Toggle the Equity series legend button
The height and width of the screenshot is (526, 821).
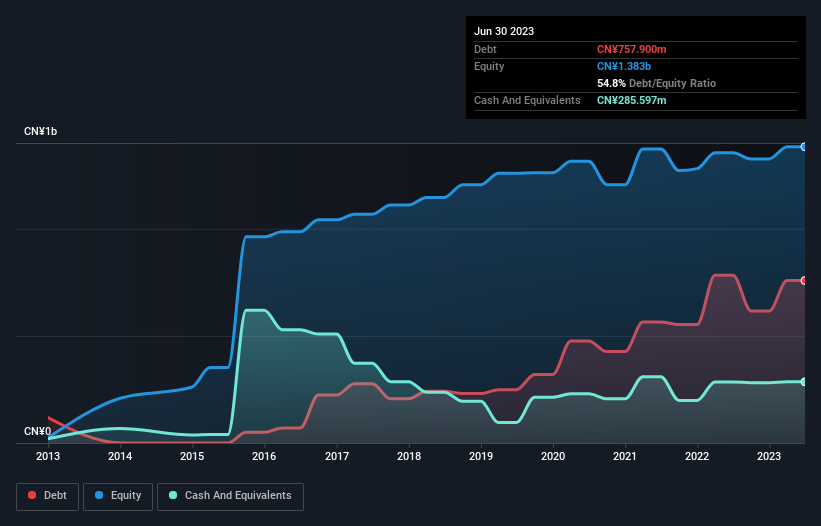pos(118,496)
